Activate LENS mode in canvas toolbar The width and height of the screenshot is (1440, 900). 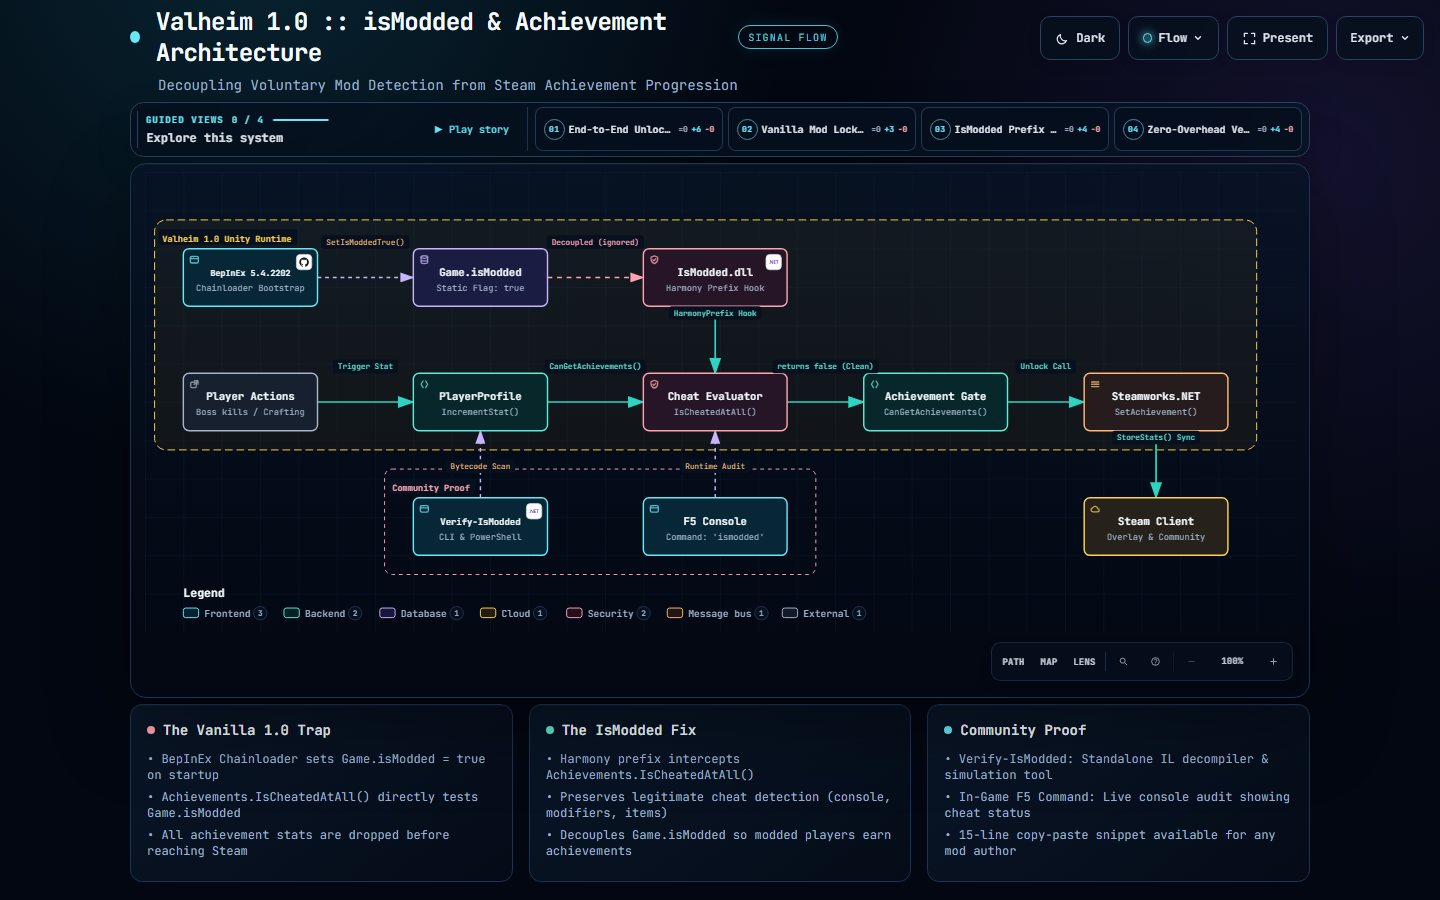click(x=1084, y=662)
